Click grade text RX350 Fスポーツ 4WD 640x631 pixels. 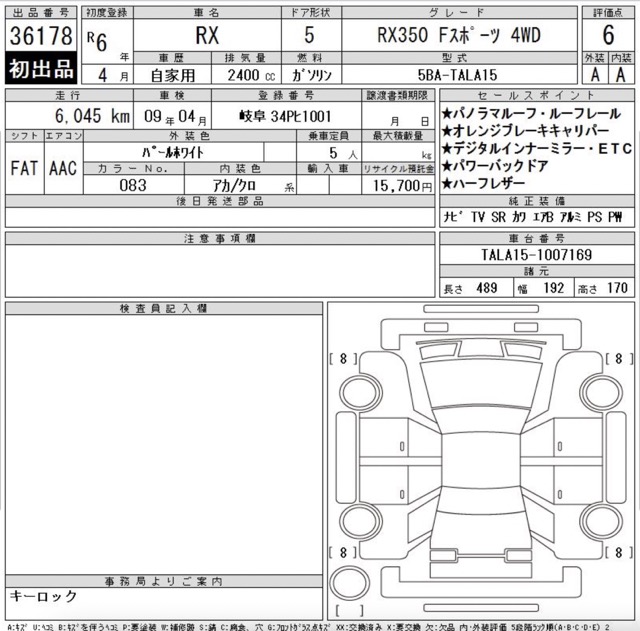click(x=459, y=35)
